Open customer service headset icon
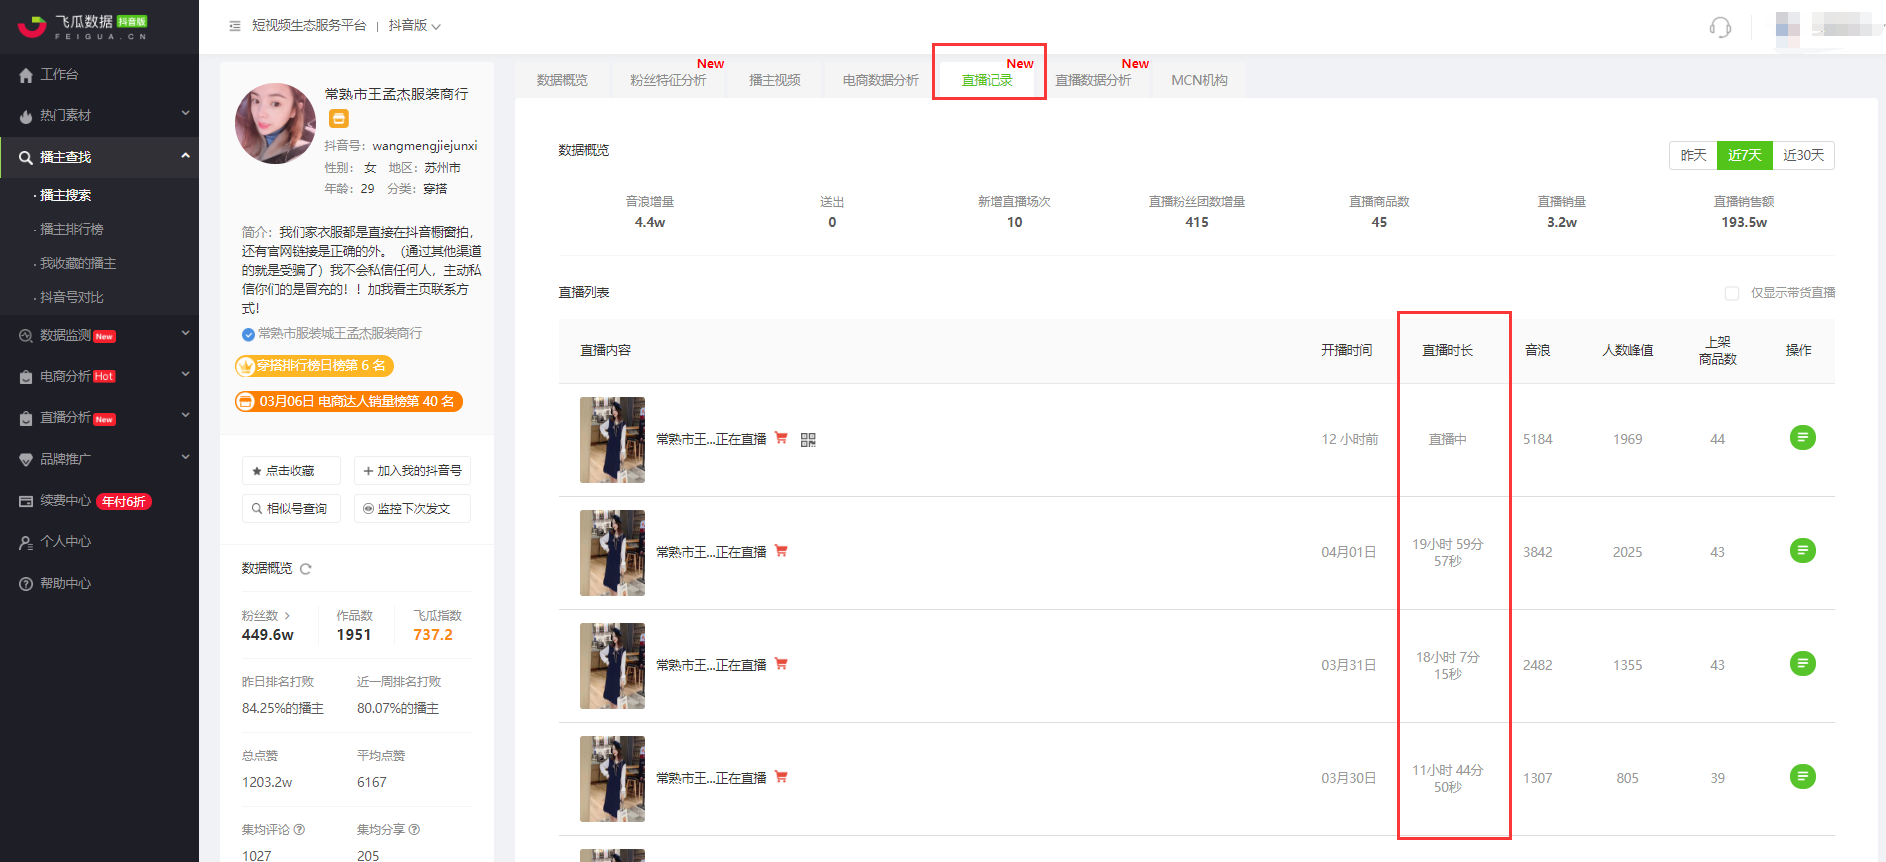The width and height of the screenshot is (1886, 862). point(1720,27)
